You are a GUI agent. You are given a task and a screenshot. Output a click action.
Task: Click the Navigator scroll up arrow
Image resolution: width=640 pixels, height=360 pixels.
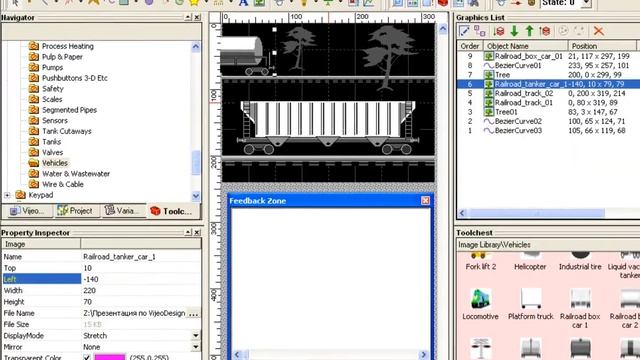196,47
